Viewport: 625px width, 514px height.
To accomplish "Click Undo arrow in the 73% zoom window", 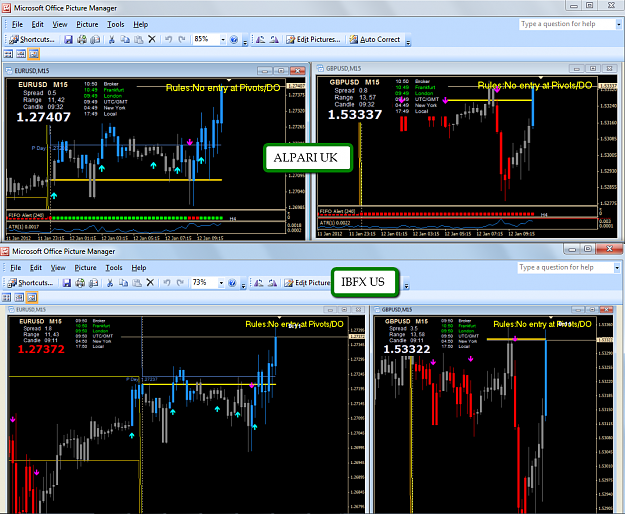I will click(x=167, y=283).
